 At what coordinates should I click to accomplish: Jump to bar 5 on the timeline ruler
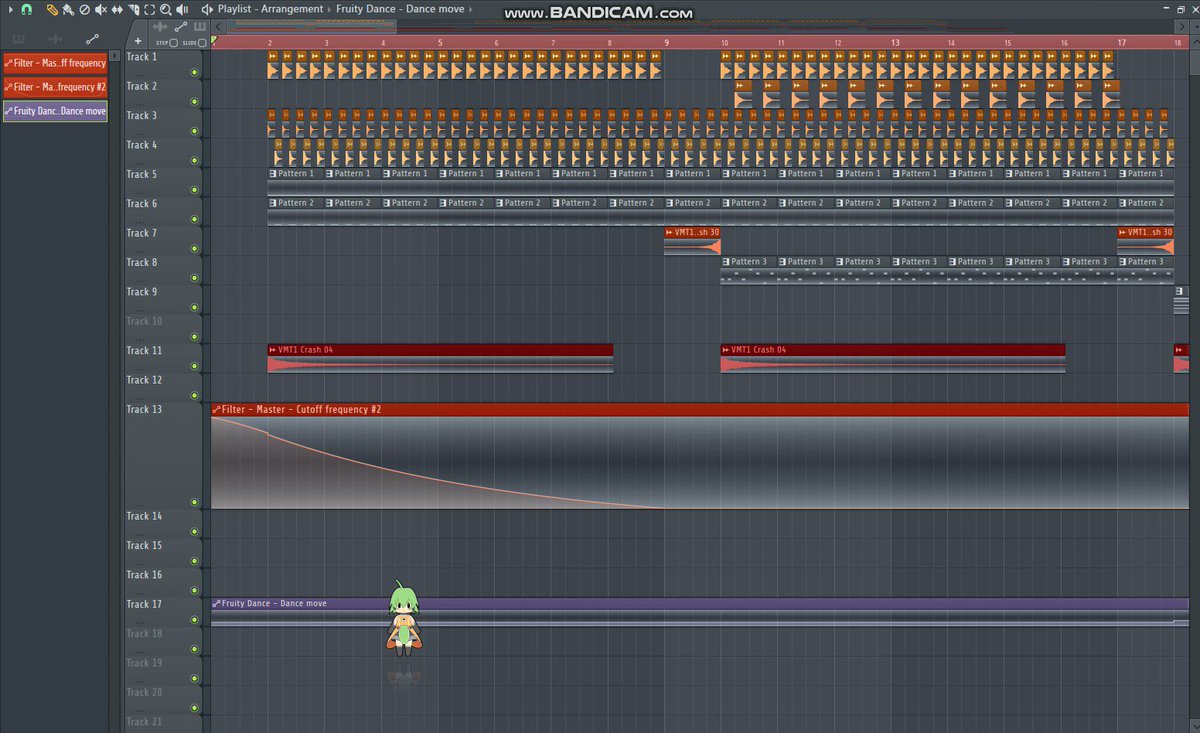tap(439, 43)
